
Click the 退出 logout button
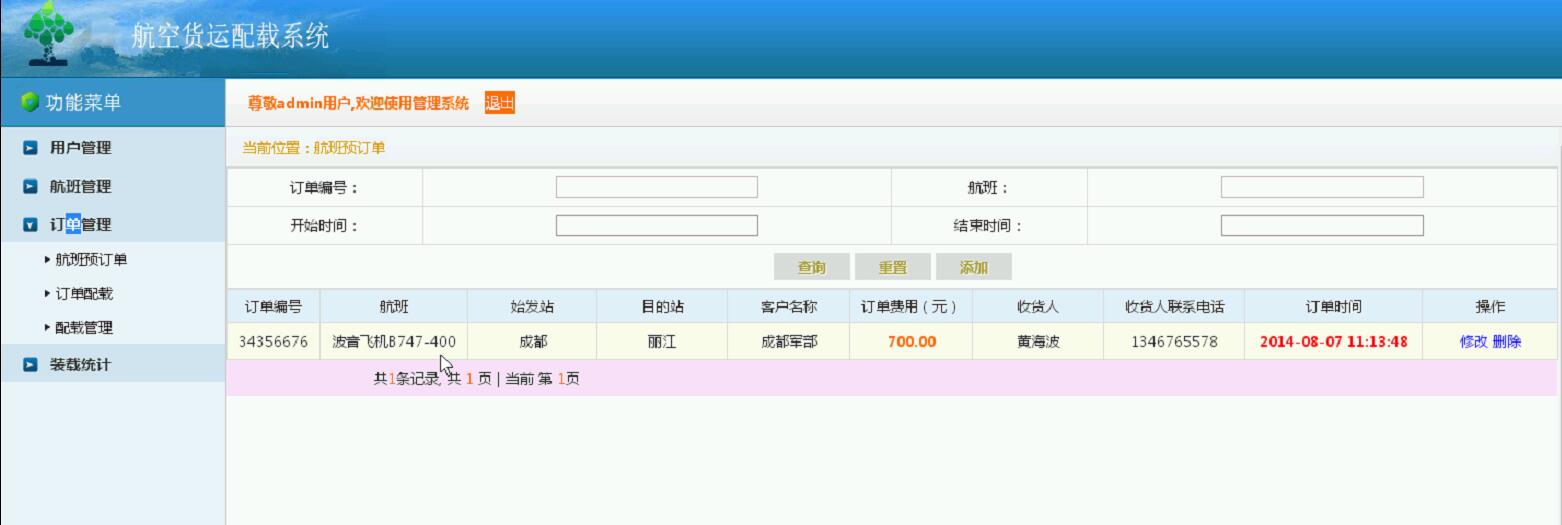click(499, 103)
